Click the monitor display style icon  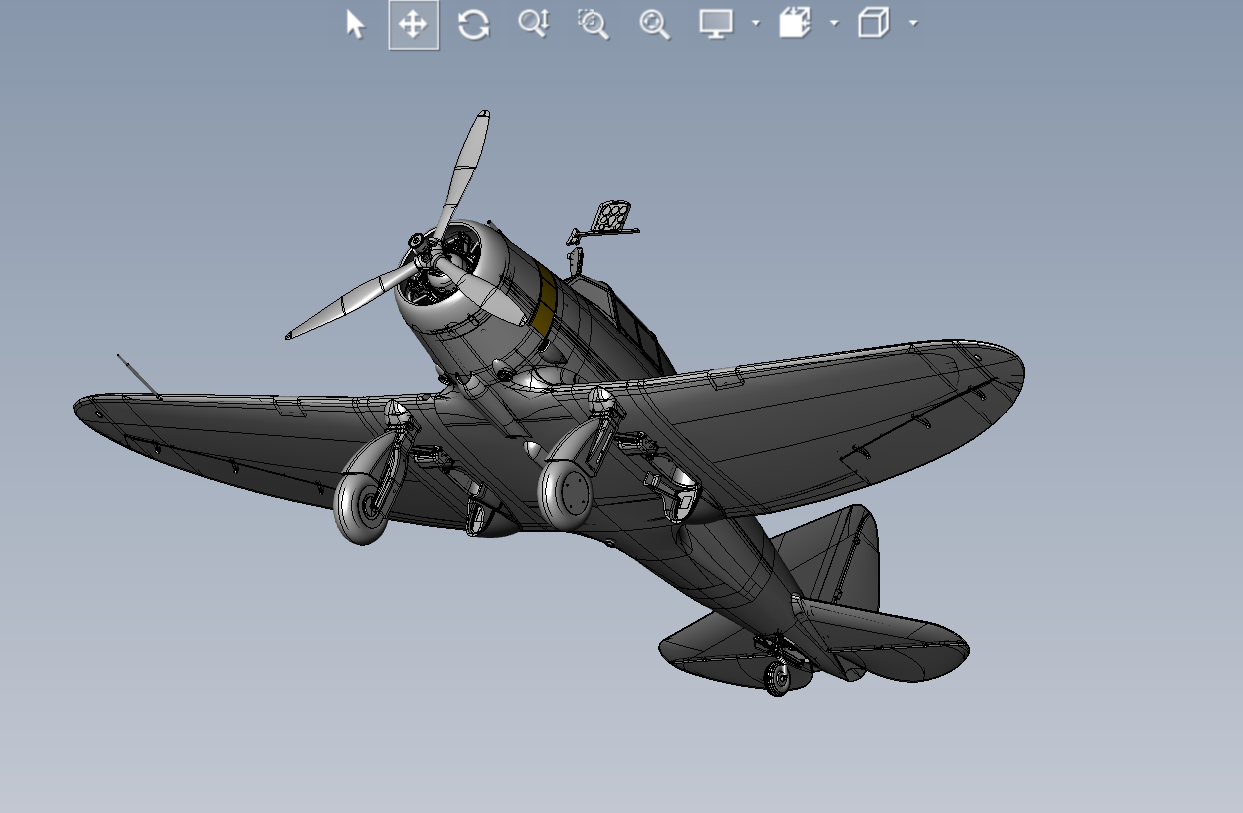pos(716,24)
